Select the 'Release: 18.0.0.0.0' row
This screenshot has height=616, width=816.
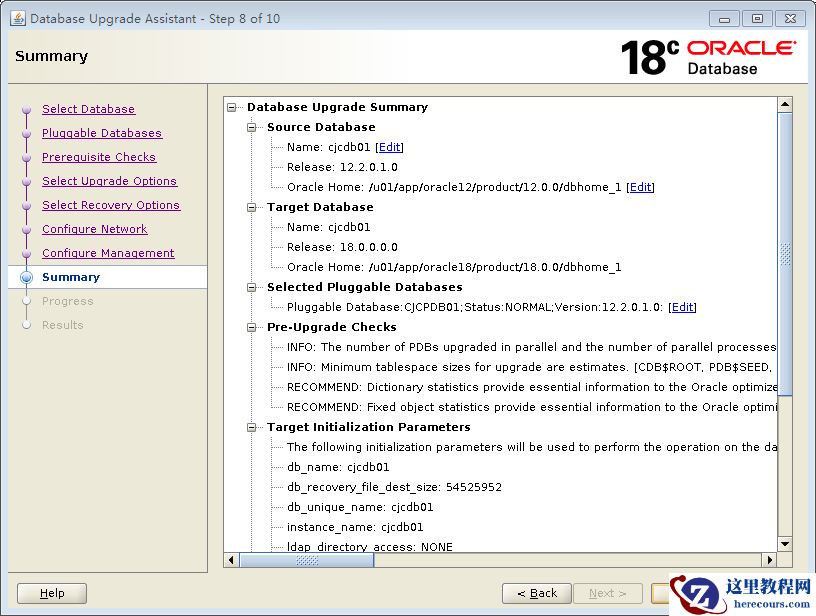click(x=342, y=247)
